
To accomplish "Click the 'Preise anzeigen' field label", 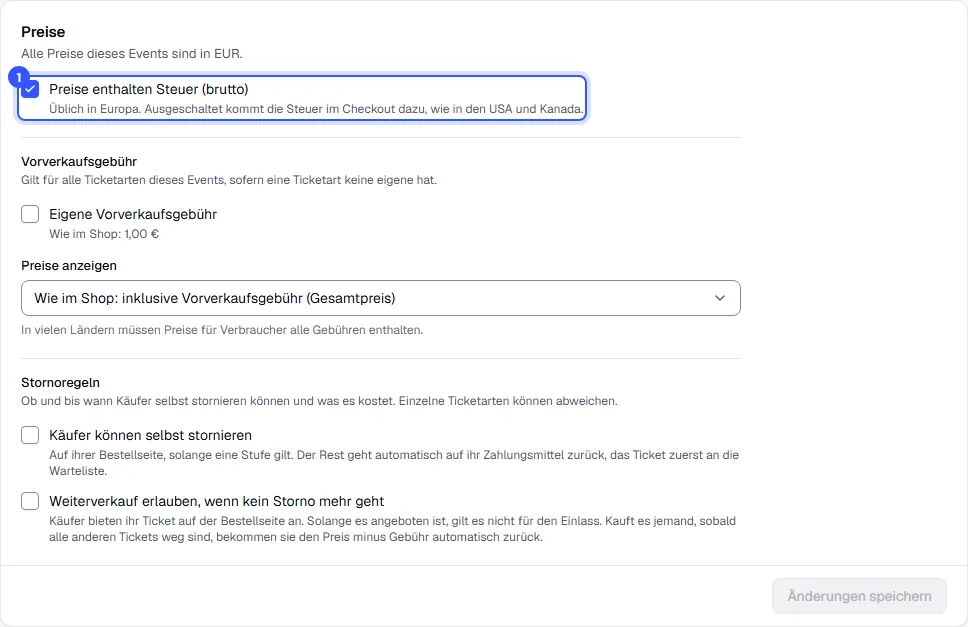I will (x=69, y=265).
